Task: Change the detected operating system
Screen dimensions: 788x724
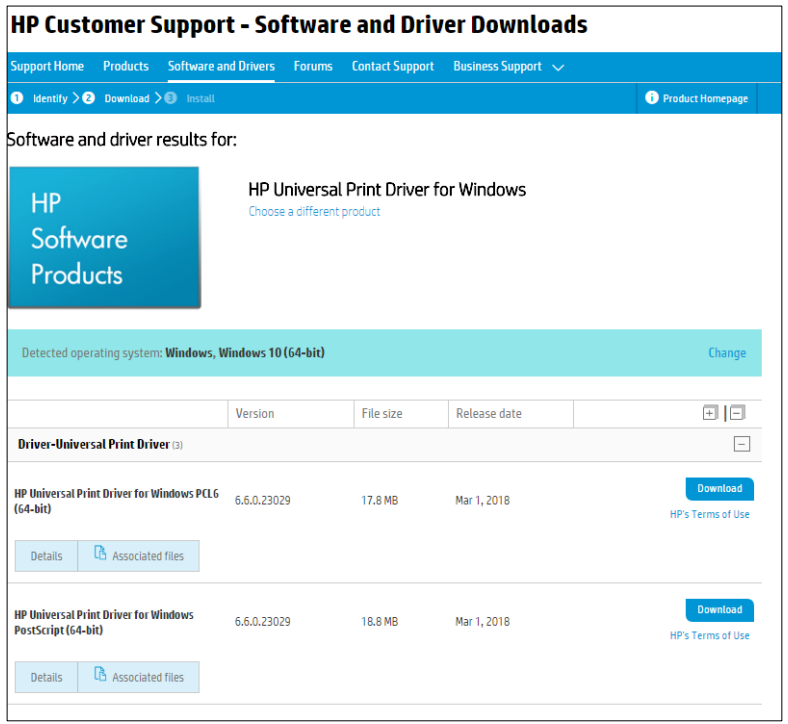Action: pos(727,353)
